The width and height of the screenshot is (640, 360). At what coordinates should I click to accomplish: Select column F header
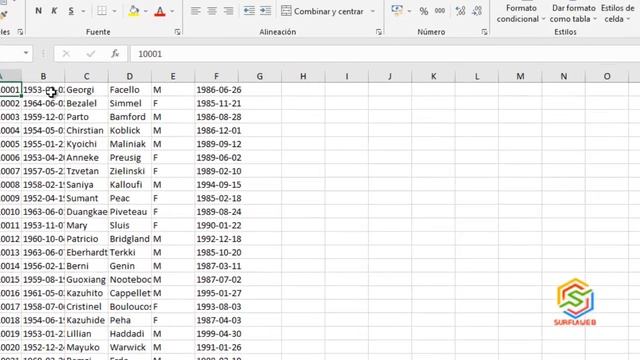point(216,76)
